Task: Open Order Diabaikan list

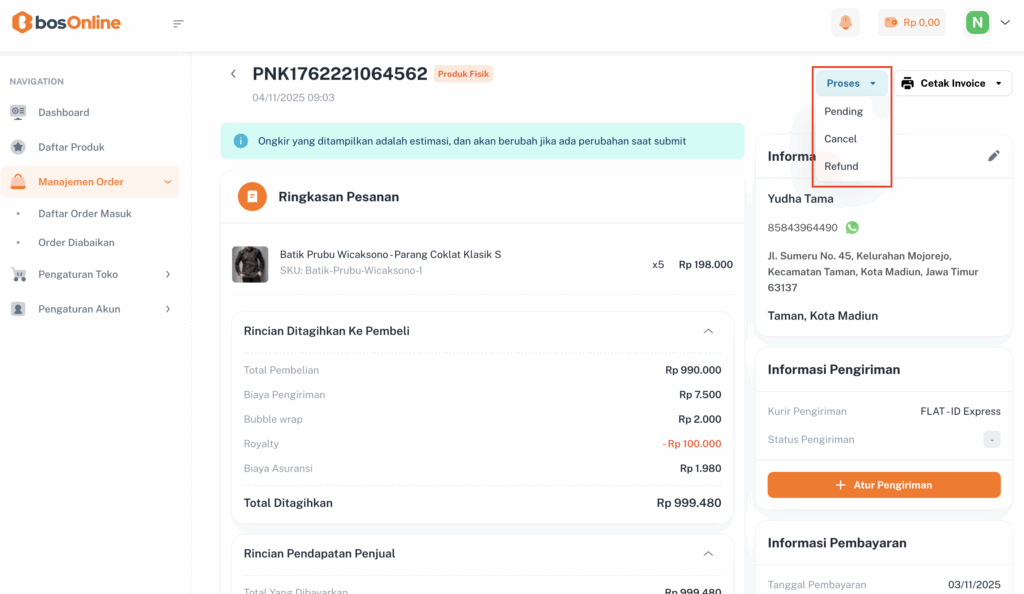Action: tap(76, 242)
